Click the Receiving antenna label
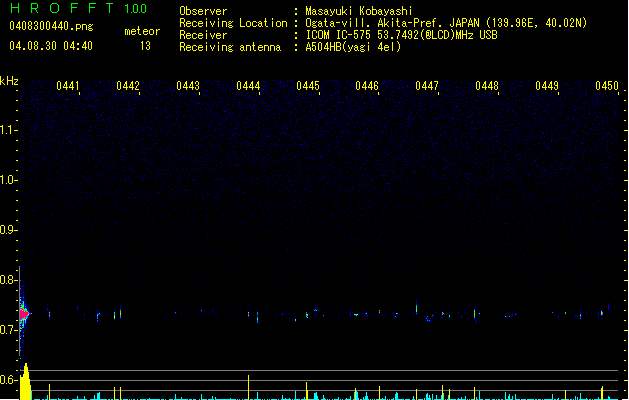 230,47
